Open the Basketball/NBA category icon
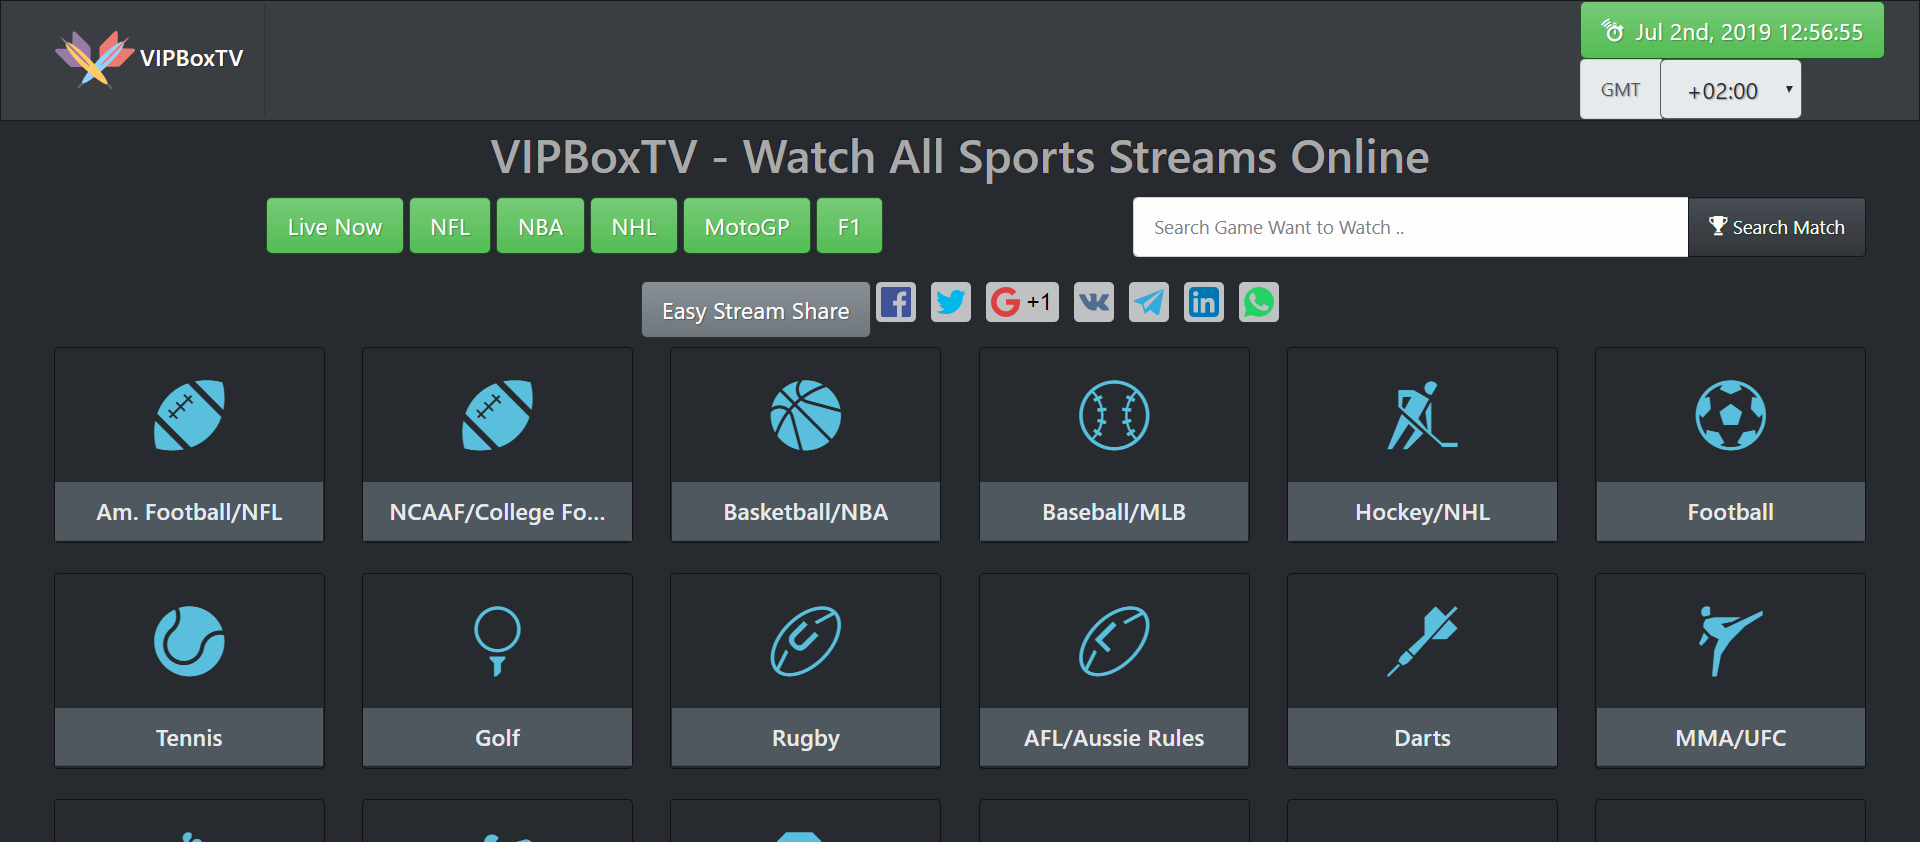 [806, 415]
